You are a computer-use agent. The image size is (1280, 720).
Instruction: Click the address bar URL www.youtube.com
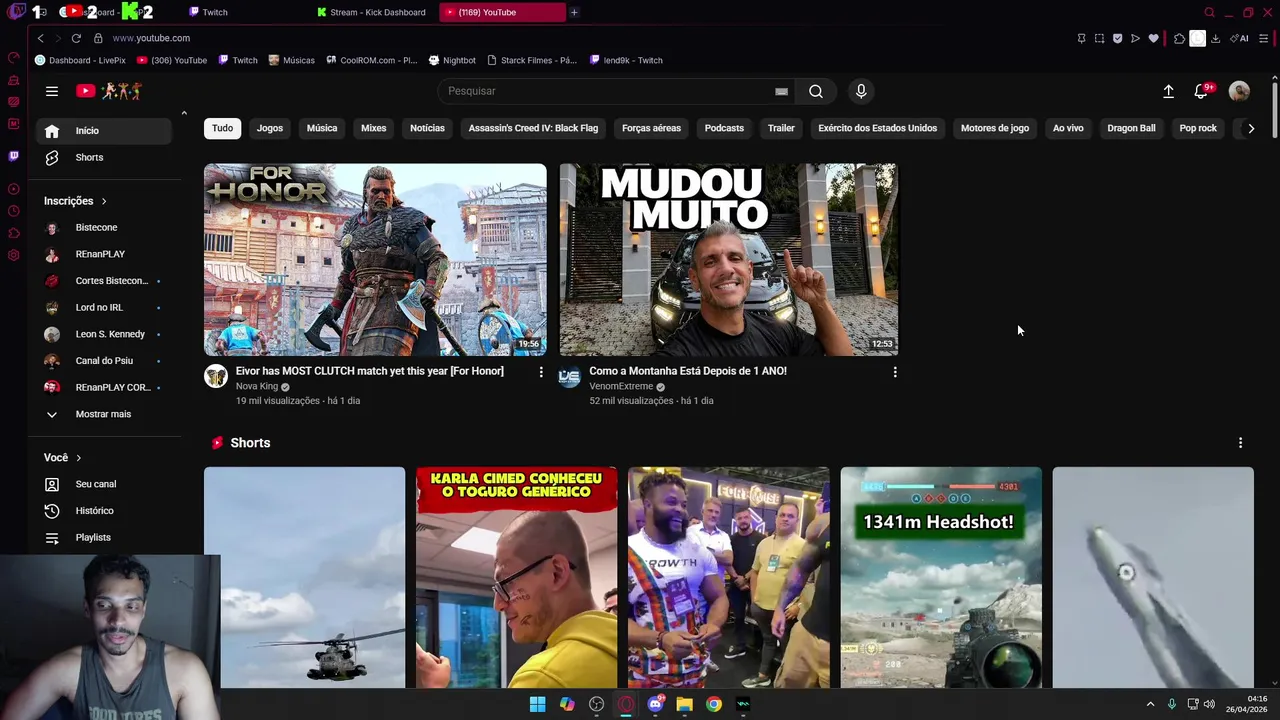[x=151, y=38]
